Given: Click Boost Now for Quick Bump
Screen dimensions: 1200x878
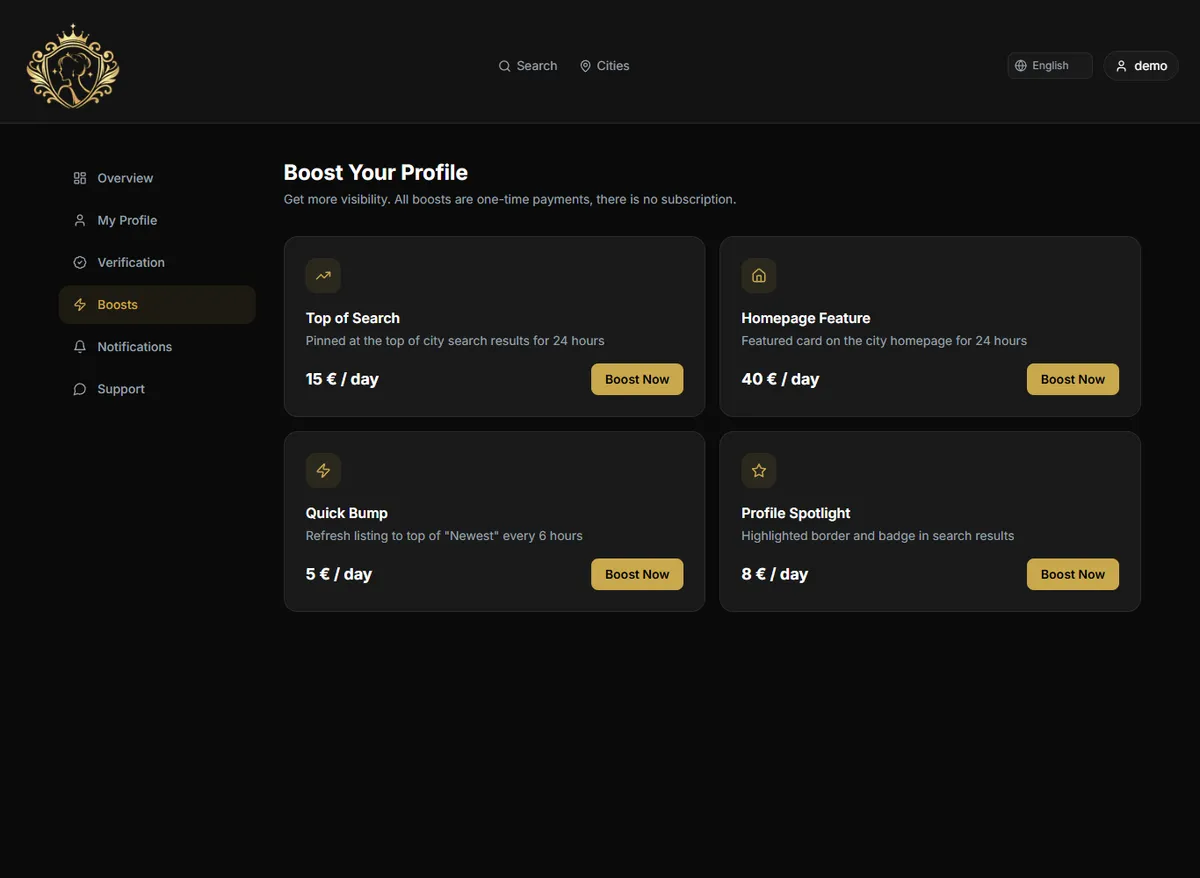Looking at the screenshot, I should [637, 574].
